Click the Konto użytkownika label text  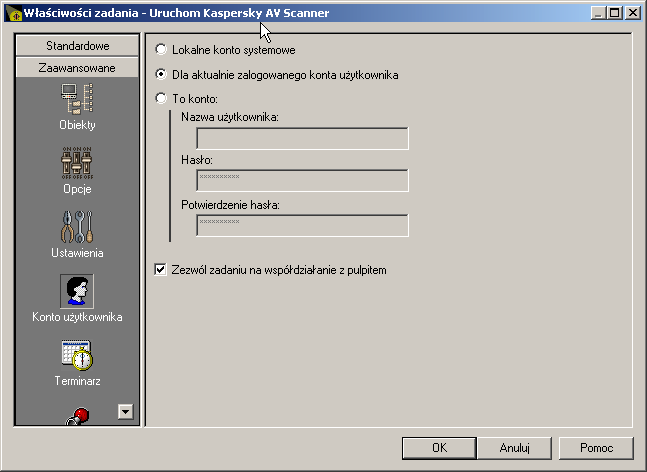[x=77, y=317]
